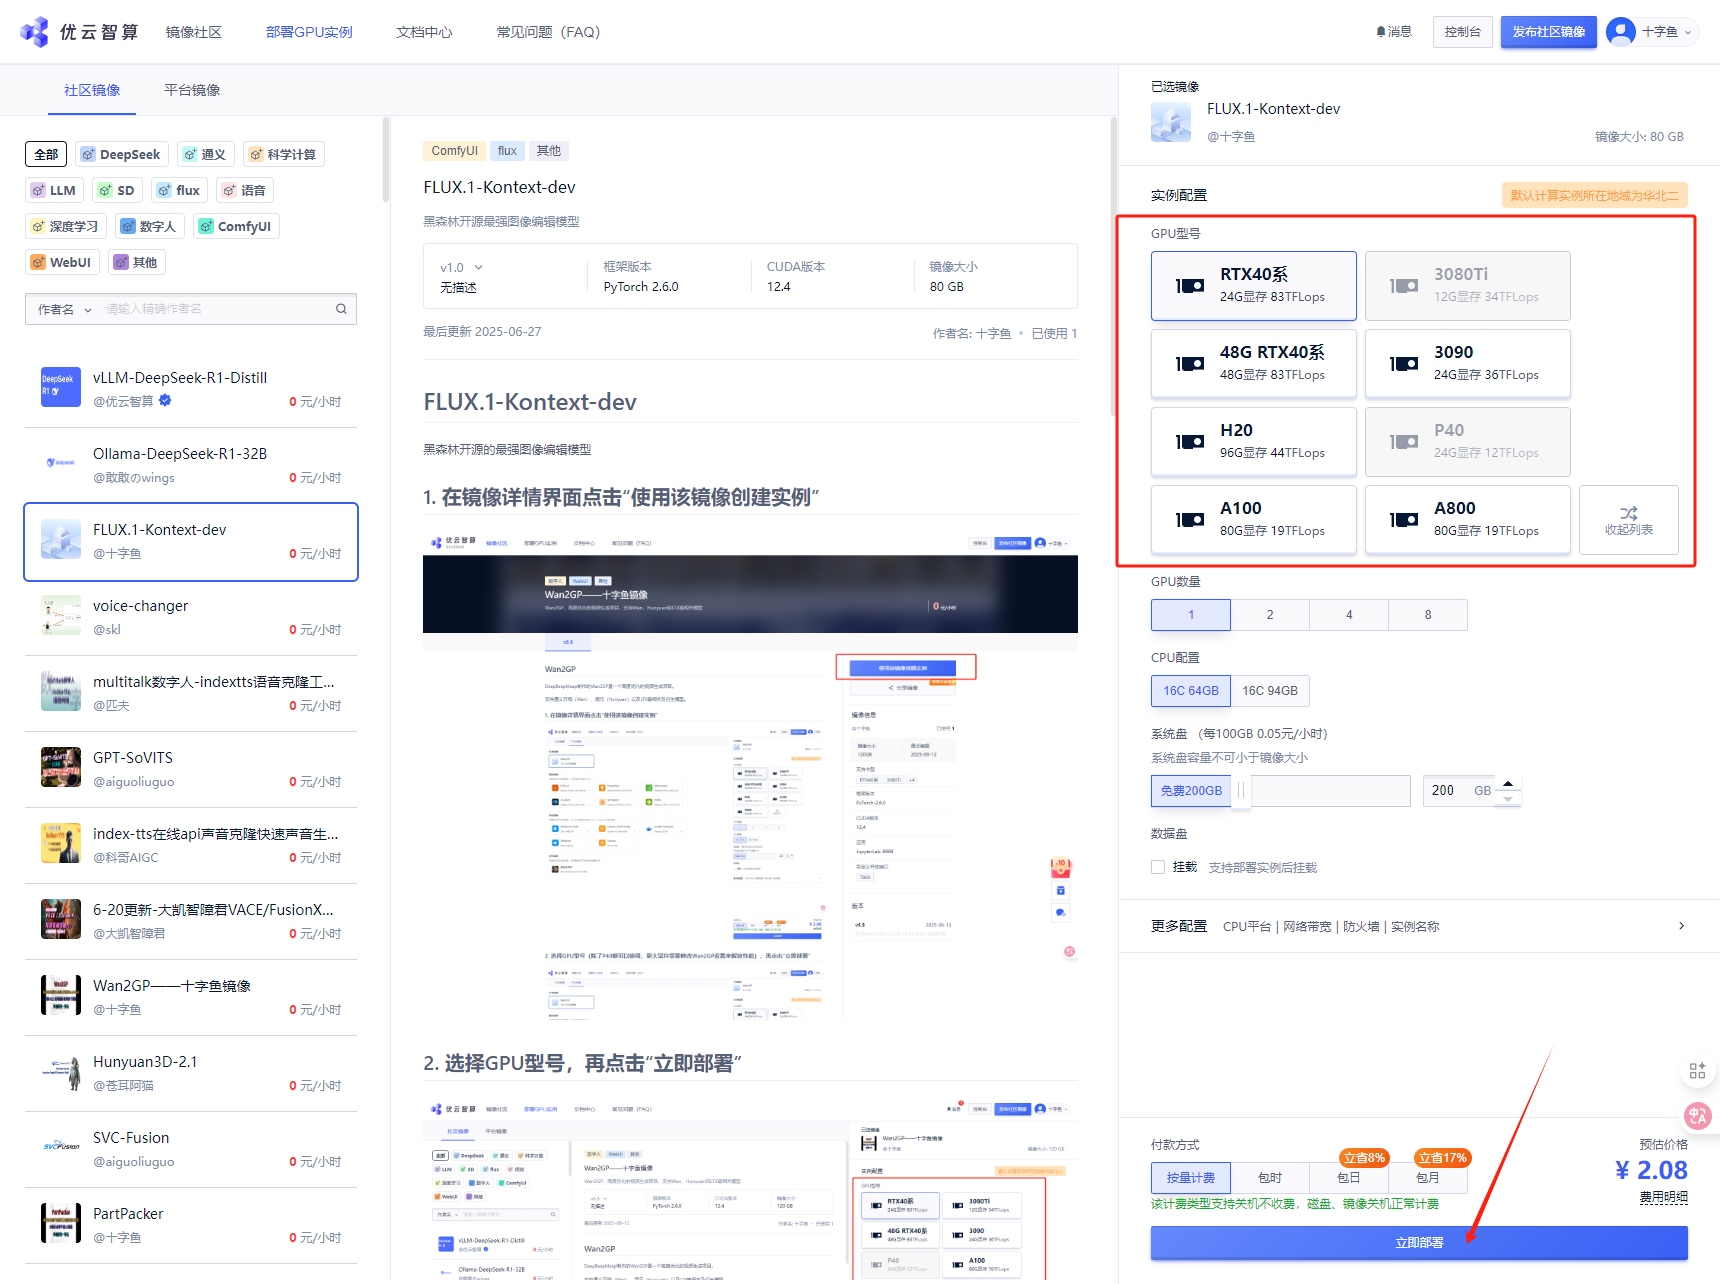The image size is (1720, 1284).
Task: Select the 包月 payment option
Action: (x=1428, y=1178)
